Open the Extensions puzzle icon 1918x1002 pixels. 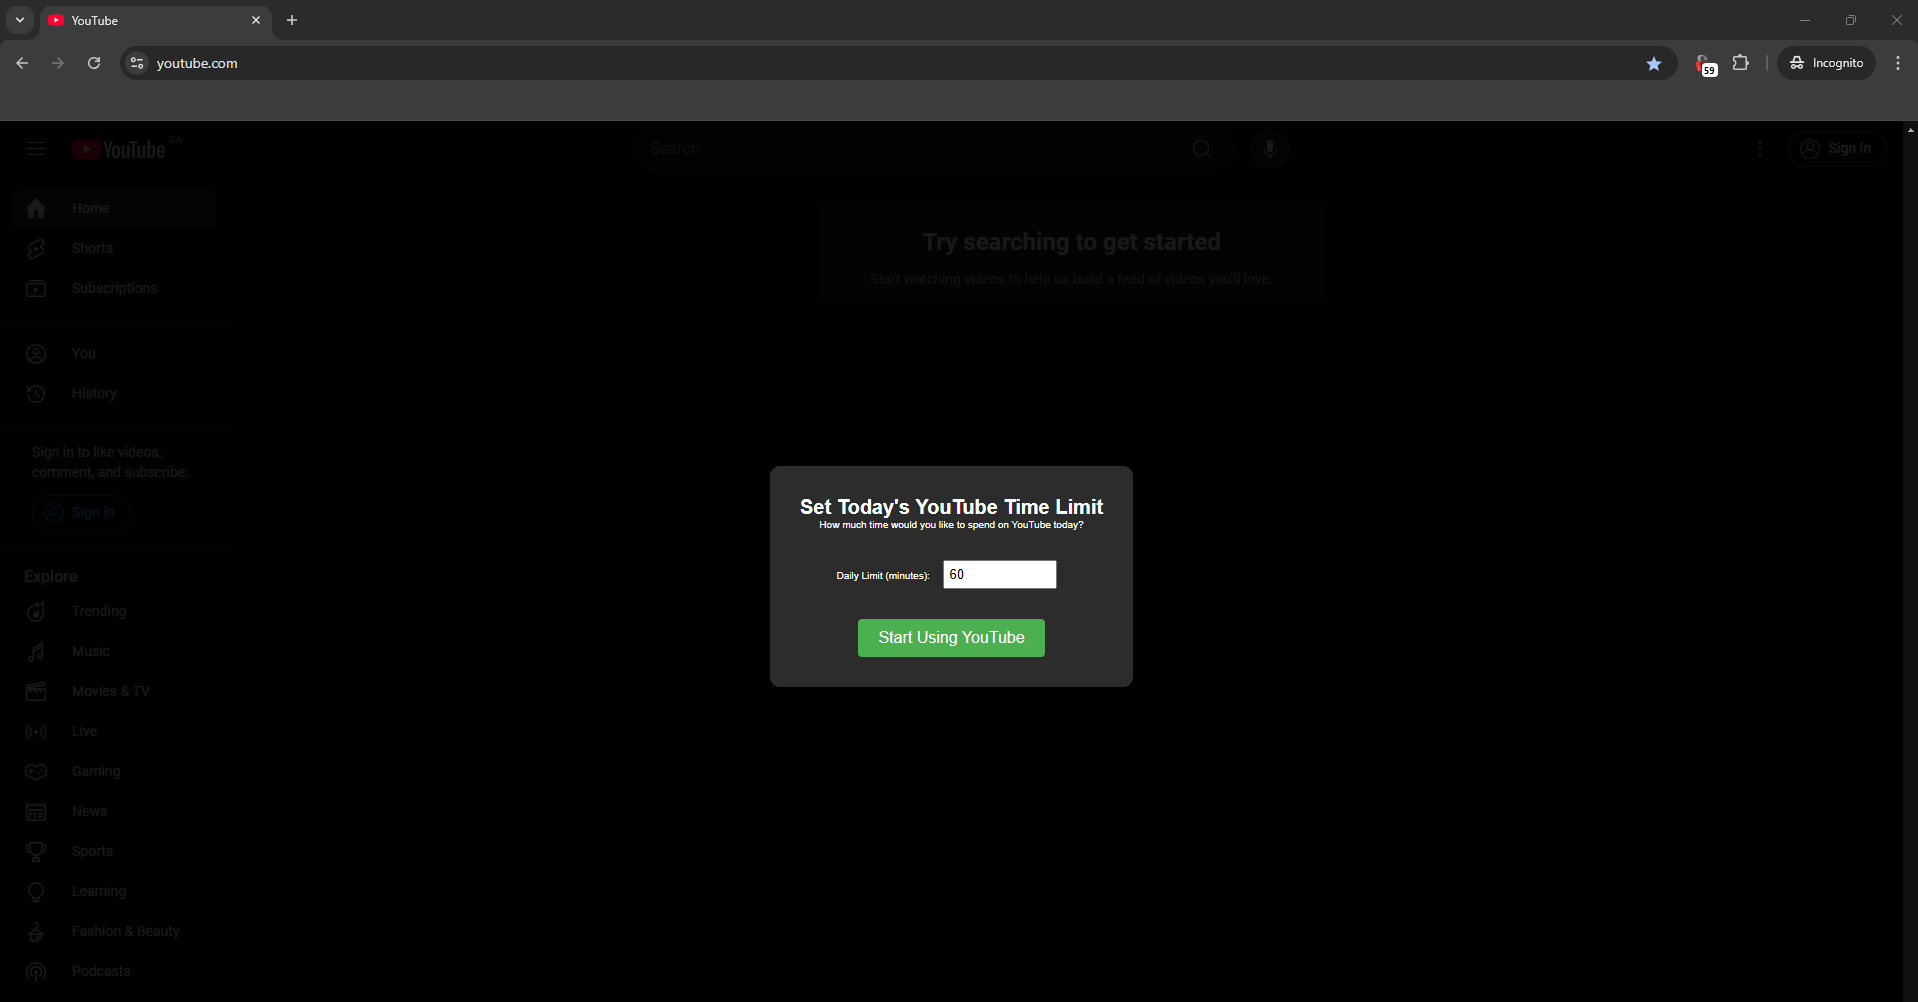pos(1741,63)
